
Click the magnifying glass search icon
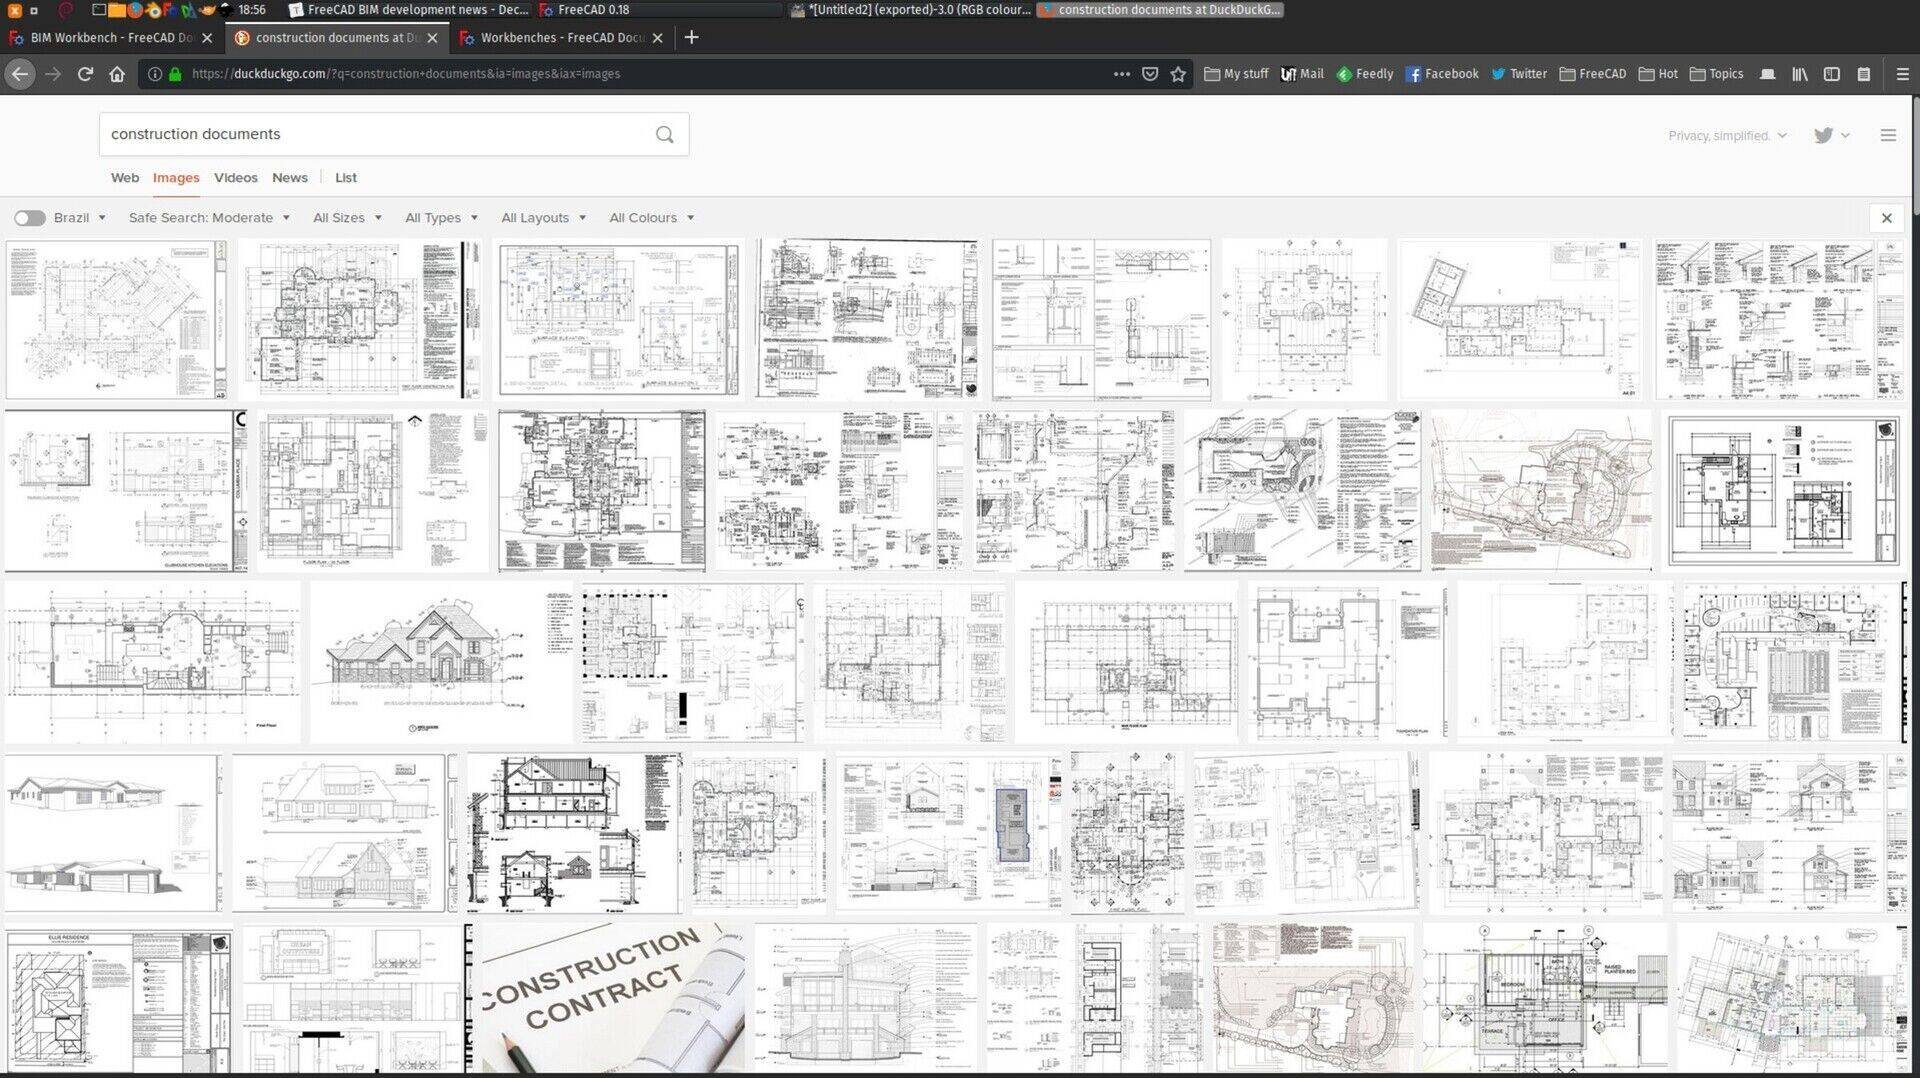pyautogui.click(x=665, y=133)
